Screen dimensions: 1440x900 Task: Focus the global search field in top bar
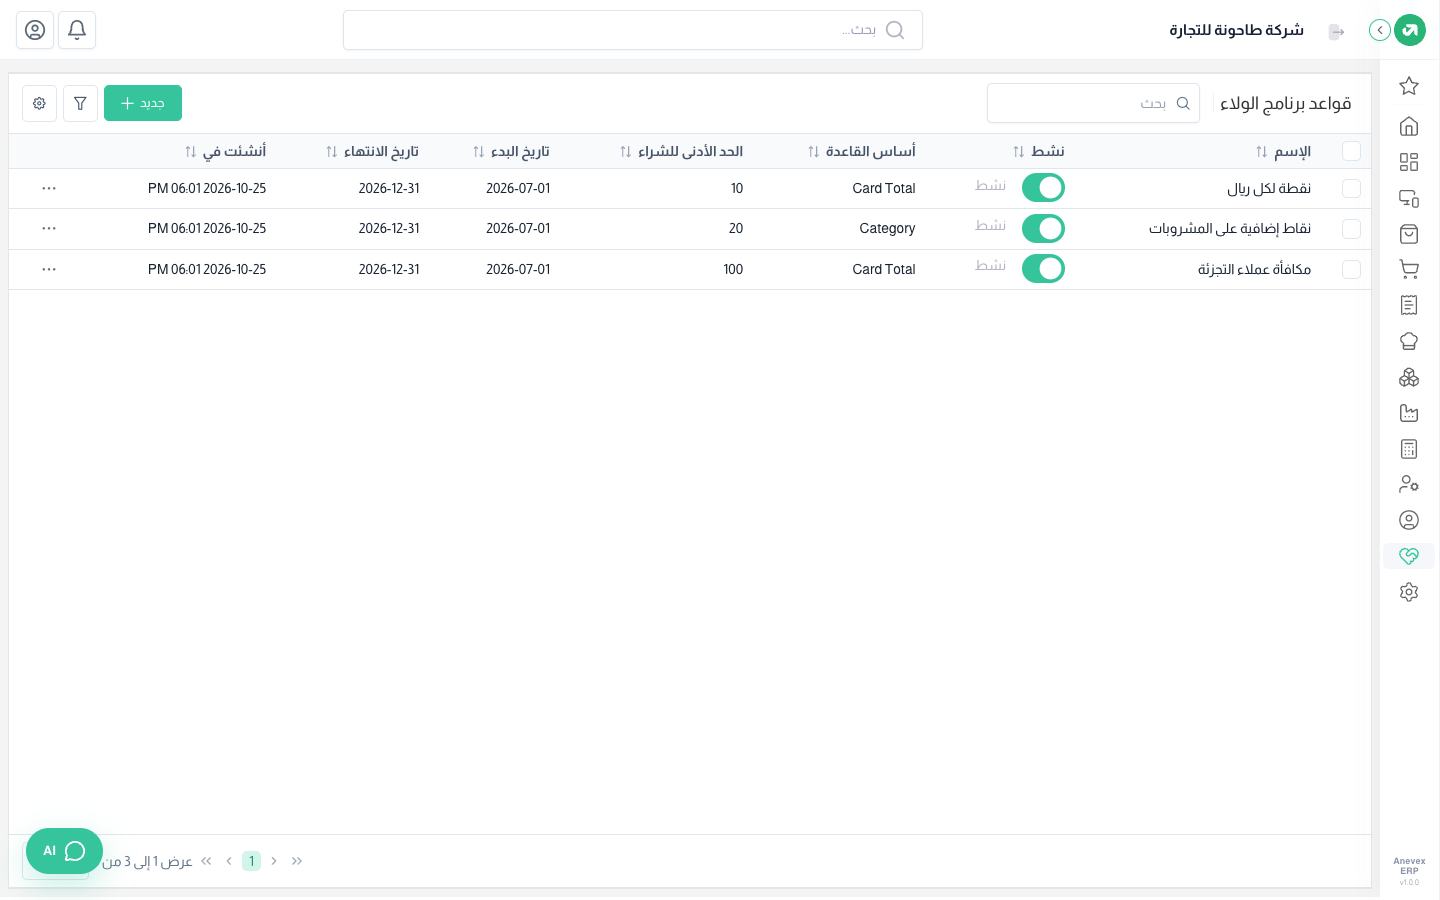[x=633, y=30]
